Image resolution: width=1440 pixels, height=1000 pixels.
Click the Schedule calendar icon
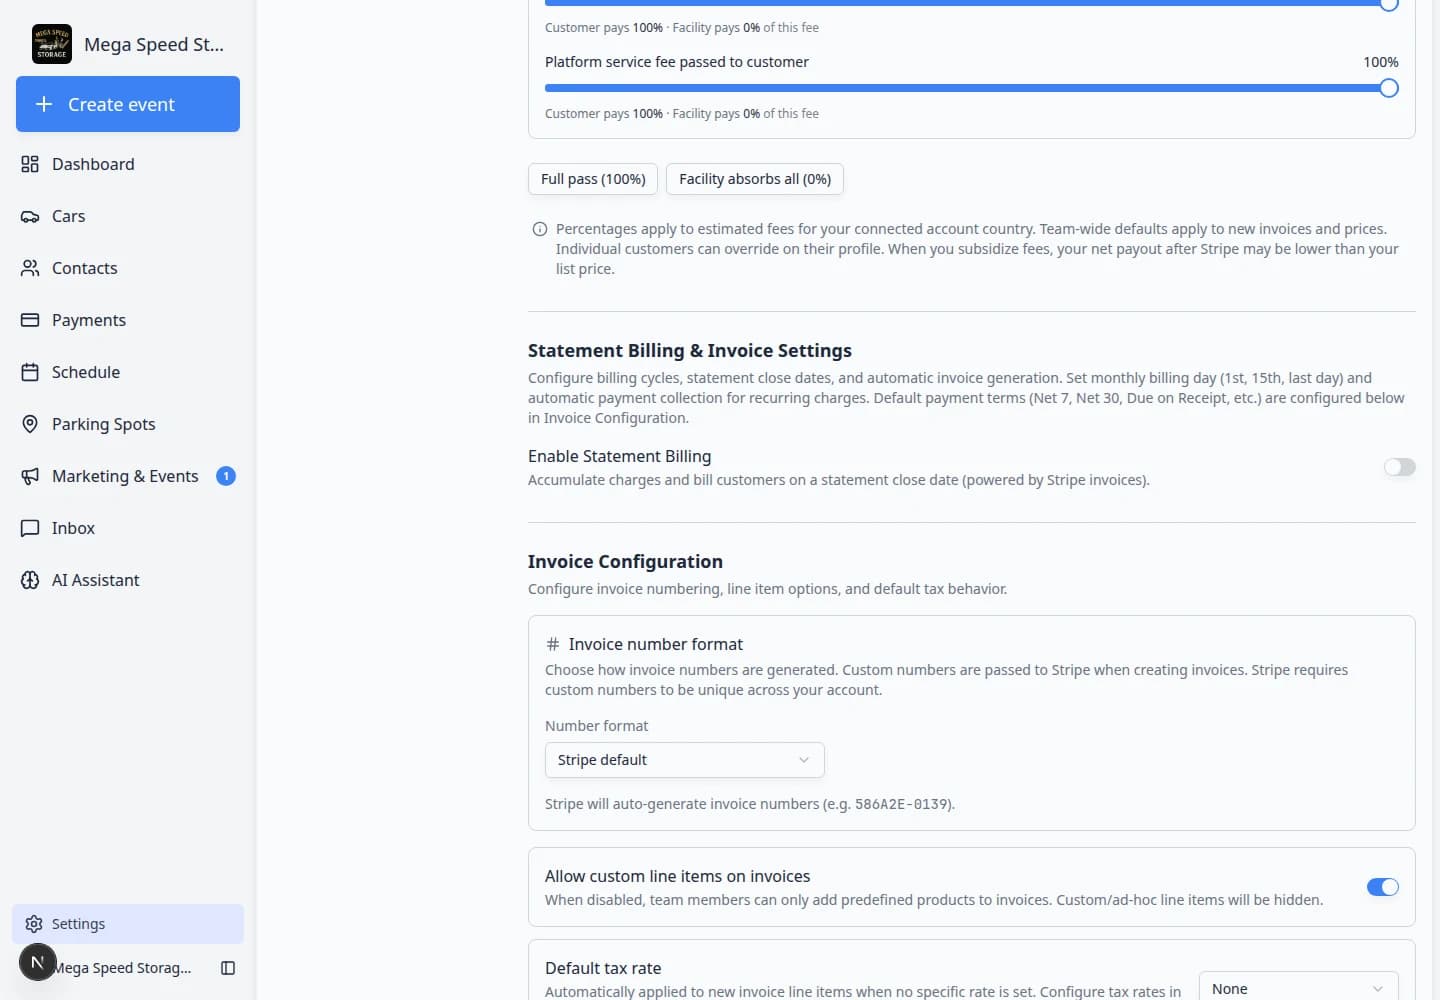(30, 372)
